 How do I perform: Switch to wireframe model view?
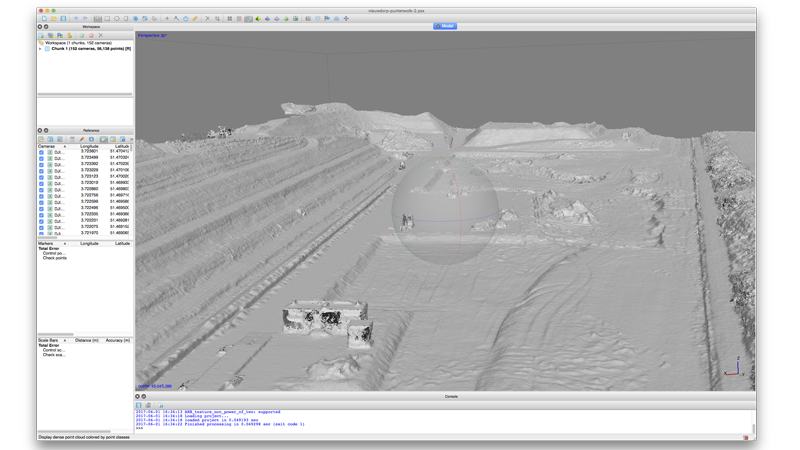[x=277, y=18]
